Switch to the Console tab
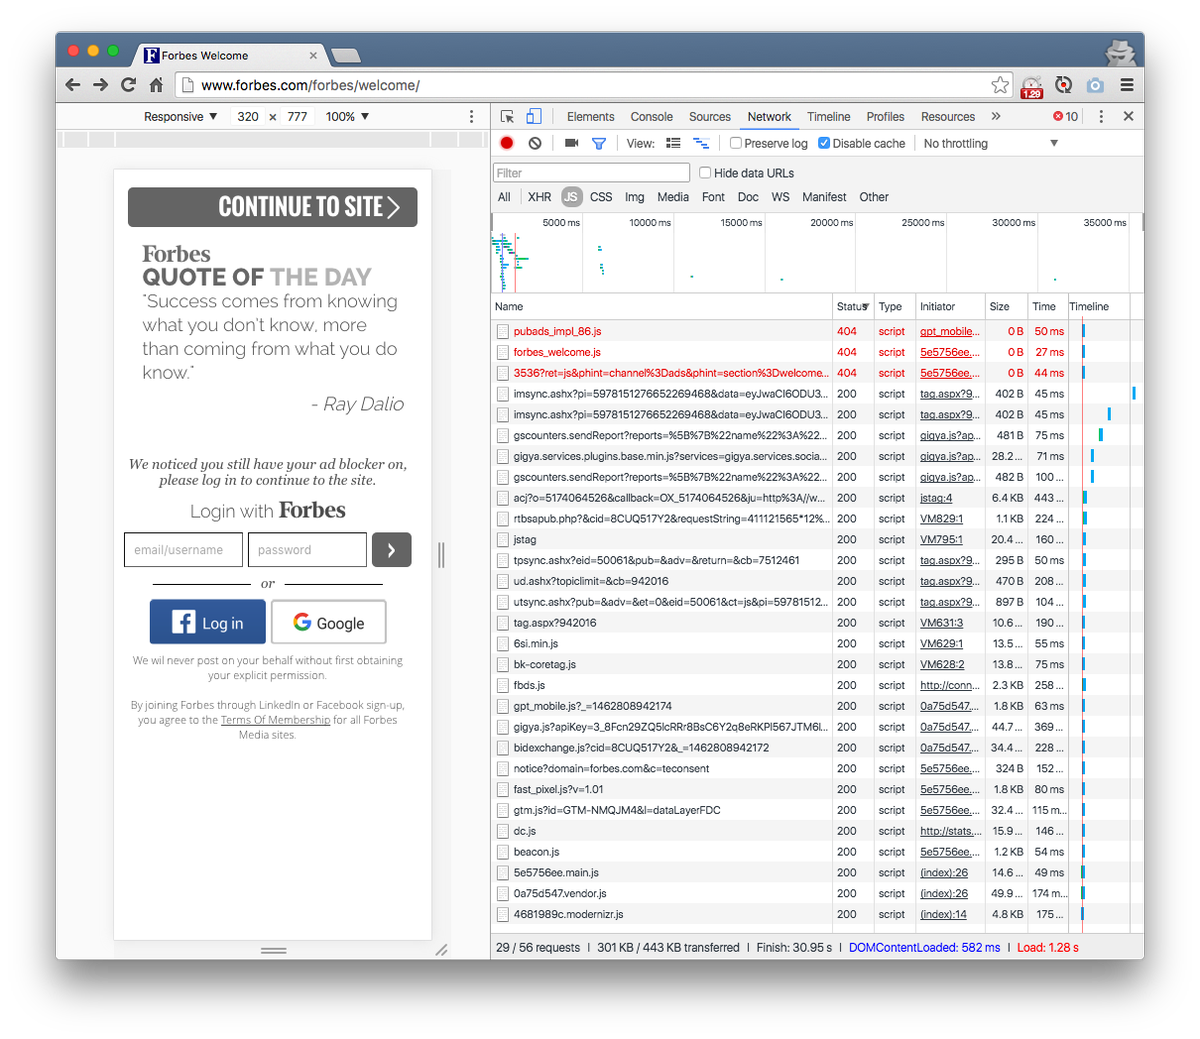1200x1039 pixels. pos(651,117)
